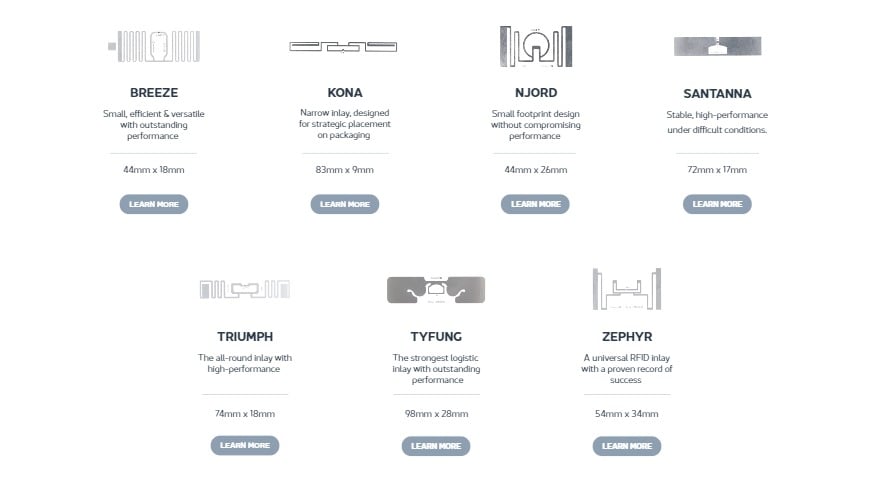
Task: Open the Triumph inlay antenna image
Action: [245, 289]
